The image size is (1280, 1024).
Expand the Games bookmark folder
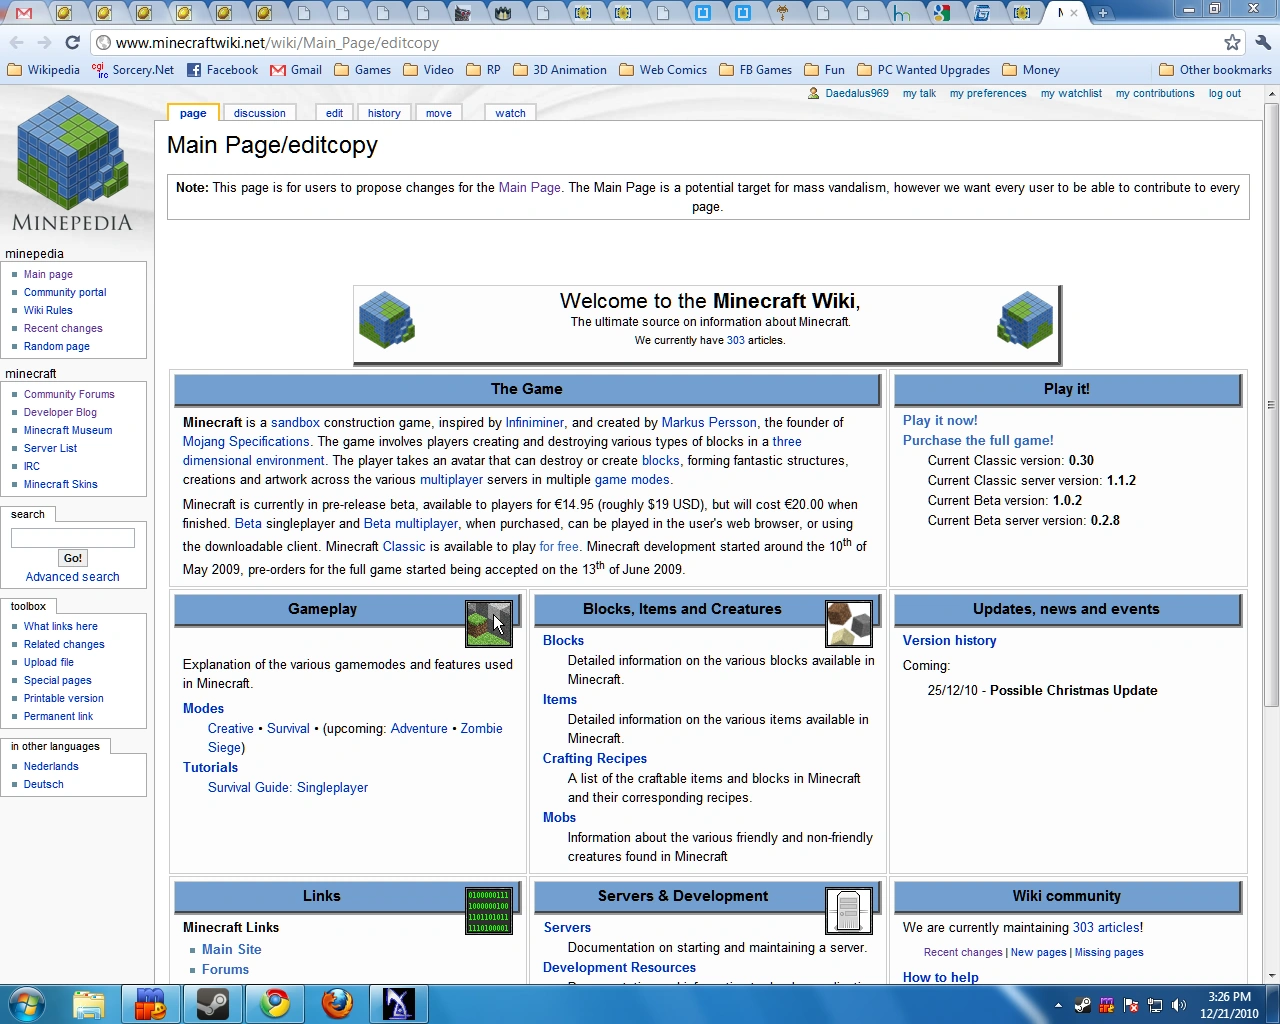[363, 70]
